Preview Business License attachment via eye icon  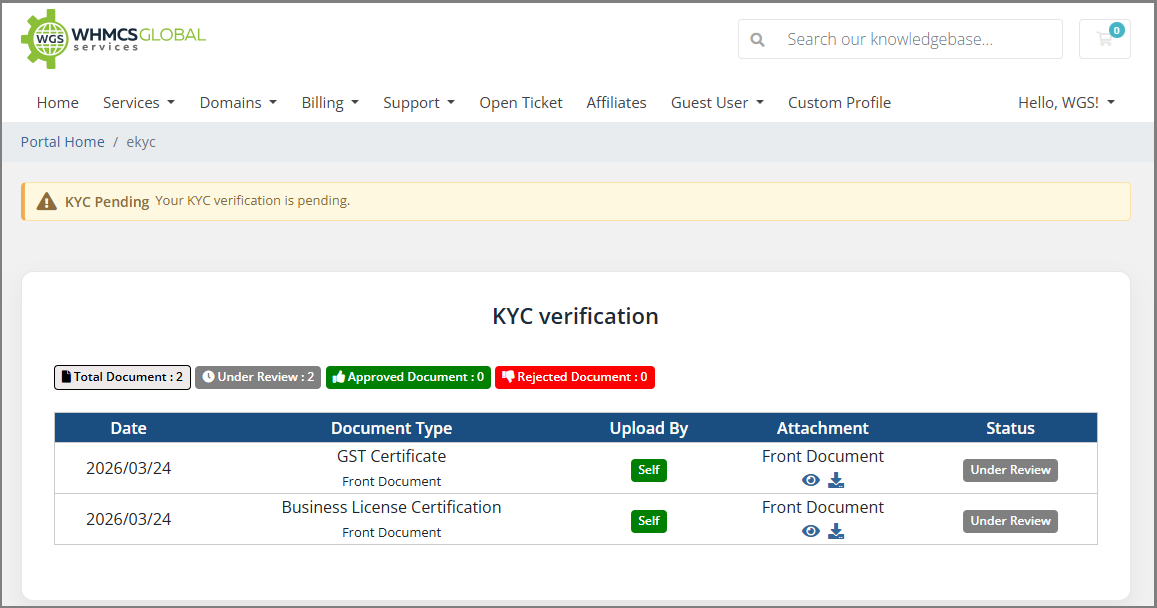(x=811, y=531)
